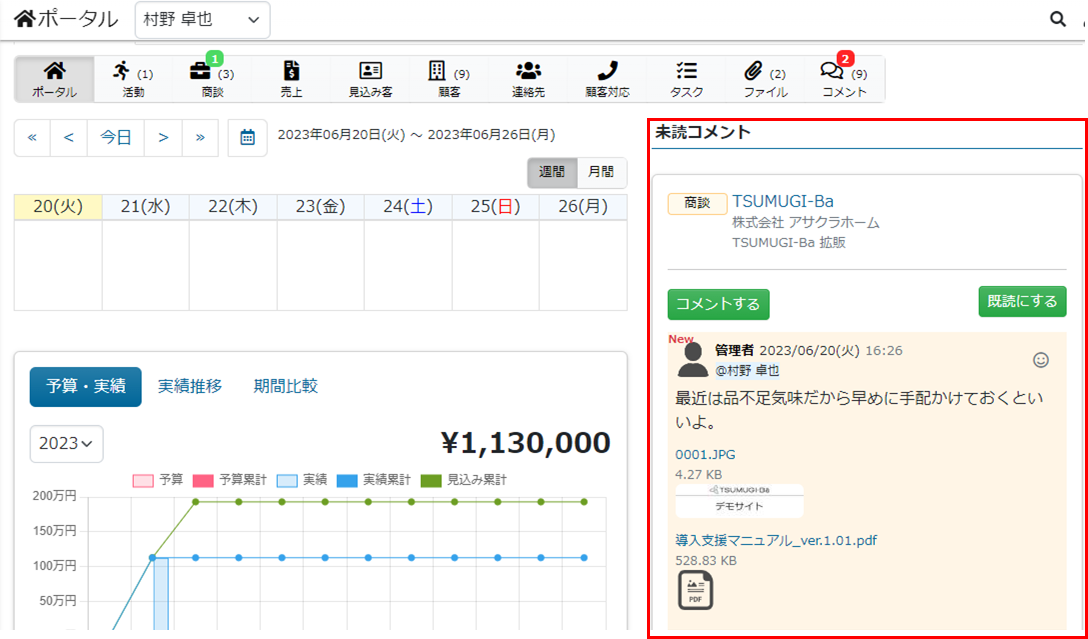The image size is (1088, 639).
Task: Click the 管理者 user avatar
Action: coord(692,359)
